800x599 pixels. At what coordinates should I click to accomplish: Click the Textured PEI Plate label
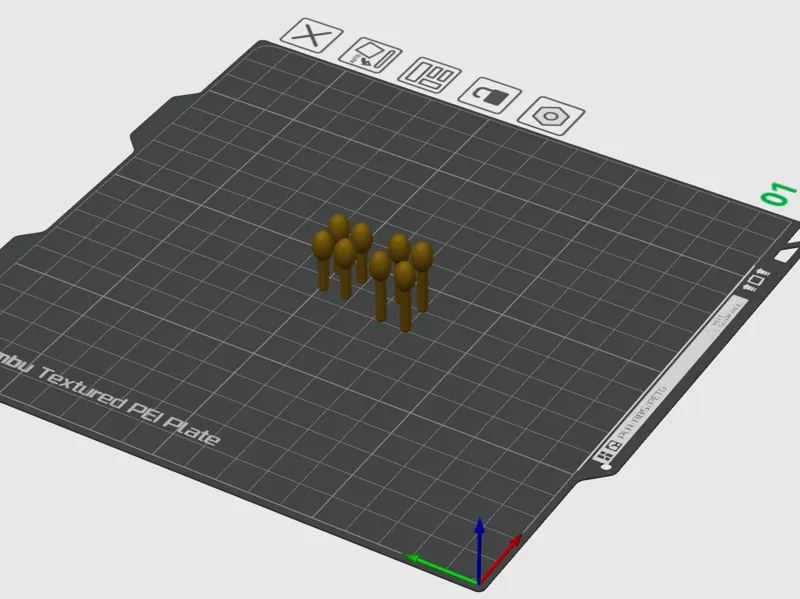coord(129,405)
